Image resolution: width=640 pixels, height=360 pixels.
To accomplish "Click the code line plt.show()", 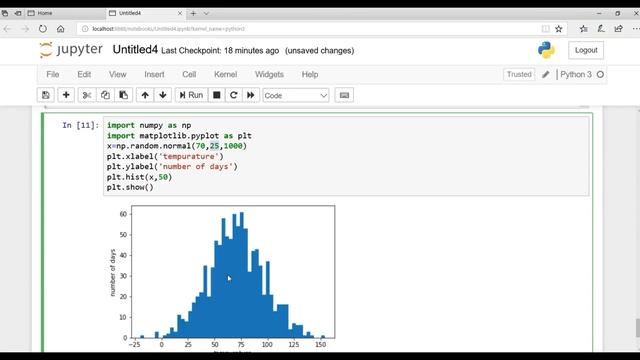I will coord(130,187).
